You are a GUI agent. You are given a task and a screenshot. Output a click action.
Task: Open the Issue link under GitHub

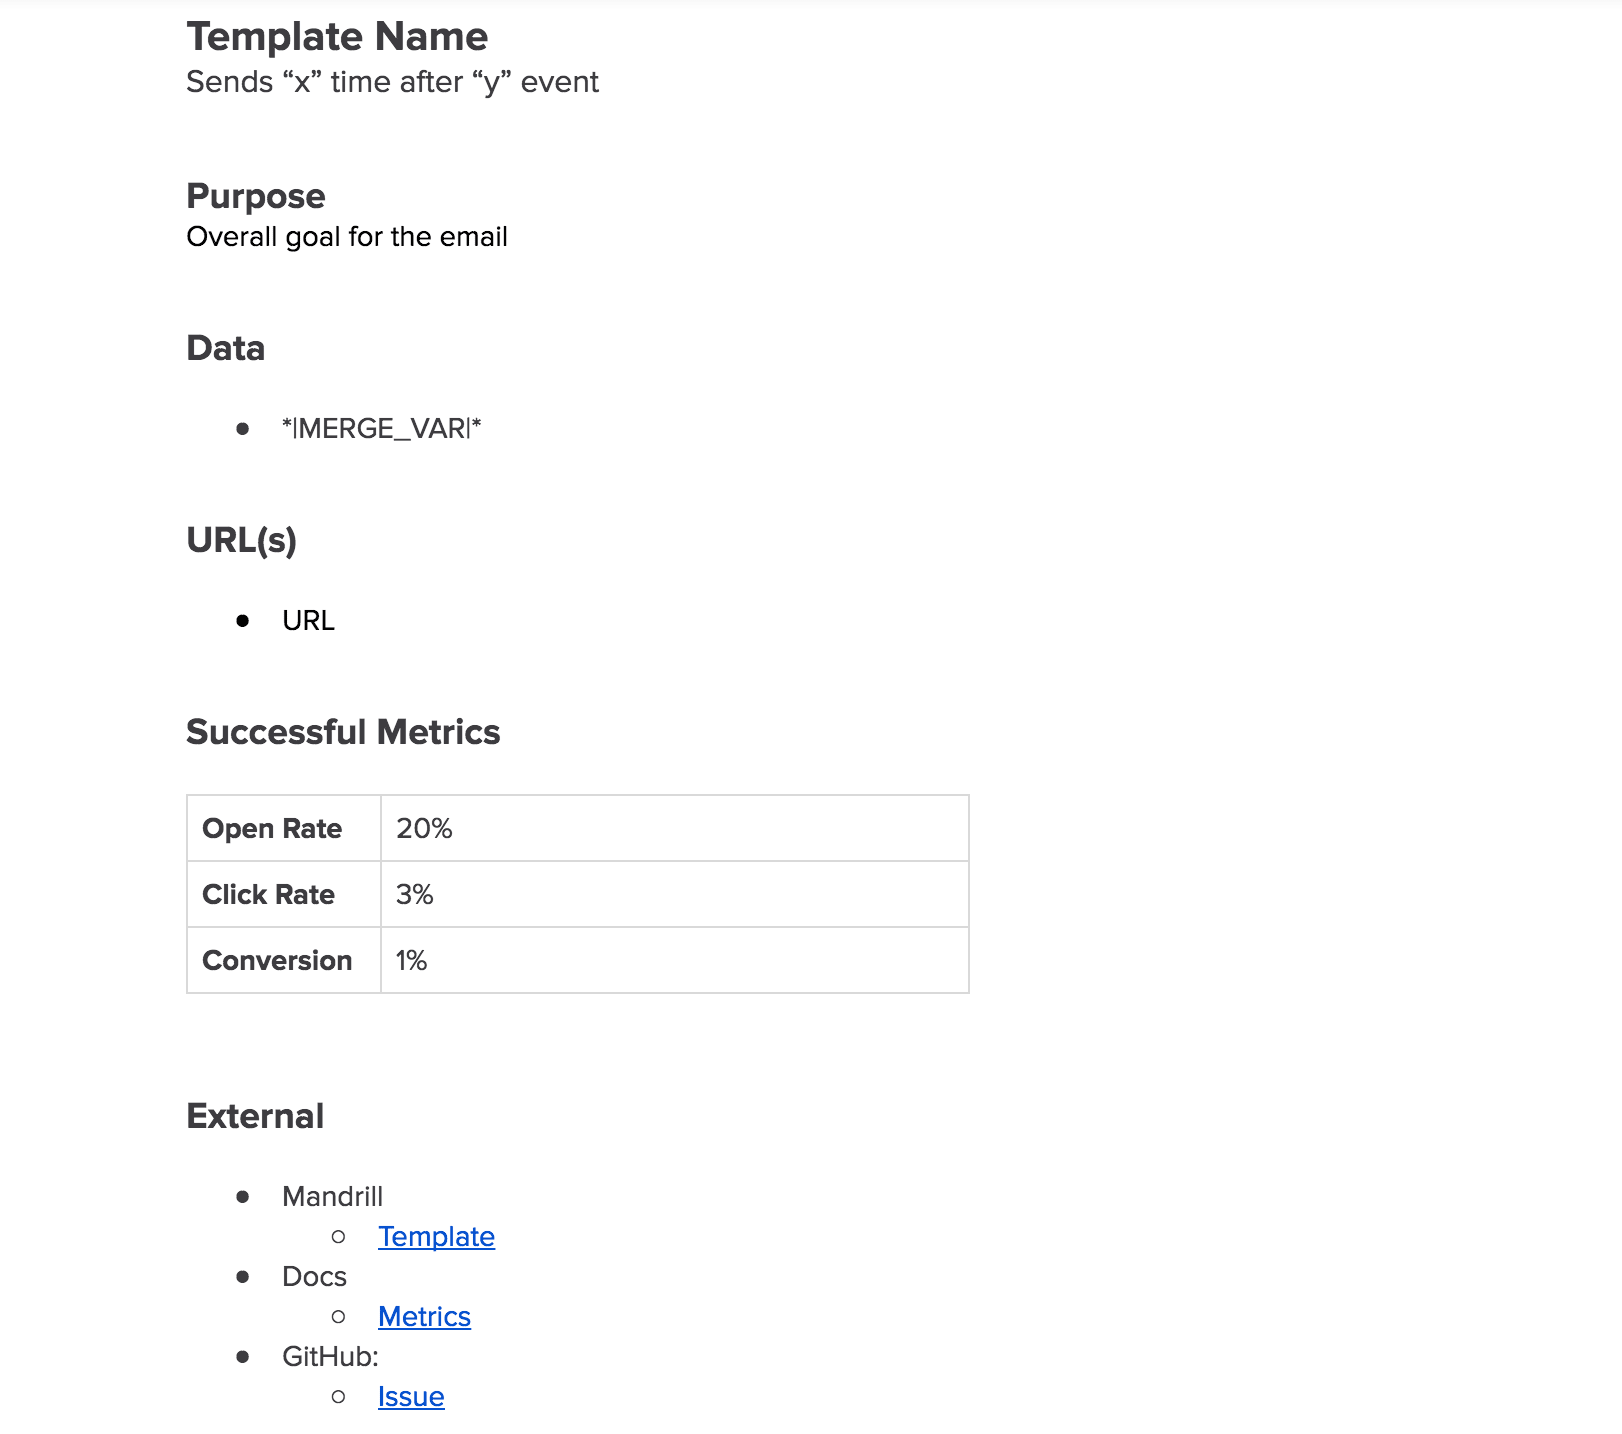tap(411, 1397)
